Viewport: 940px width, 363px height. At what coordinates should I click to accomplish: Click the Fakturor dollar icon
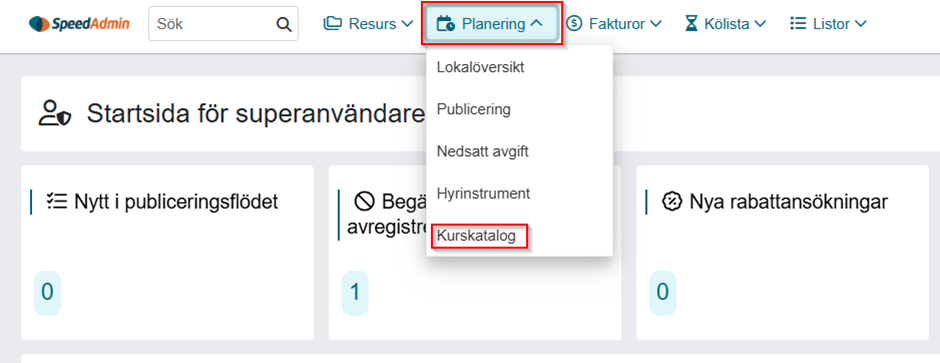point(574,24)
